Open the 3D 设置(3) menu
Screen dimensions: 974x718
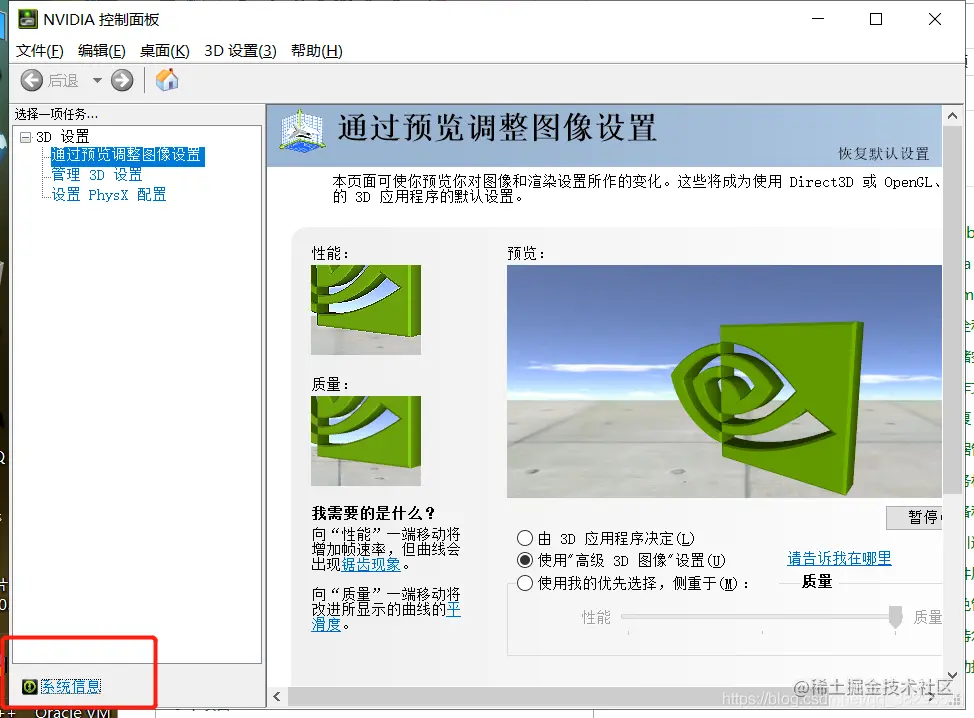pyautogui.click(x=240, y=51)
